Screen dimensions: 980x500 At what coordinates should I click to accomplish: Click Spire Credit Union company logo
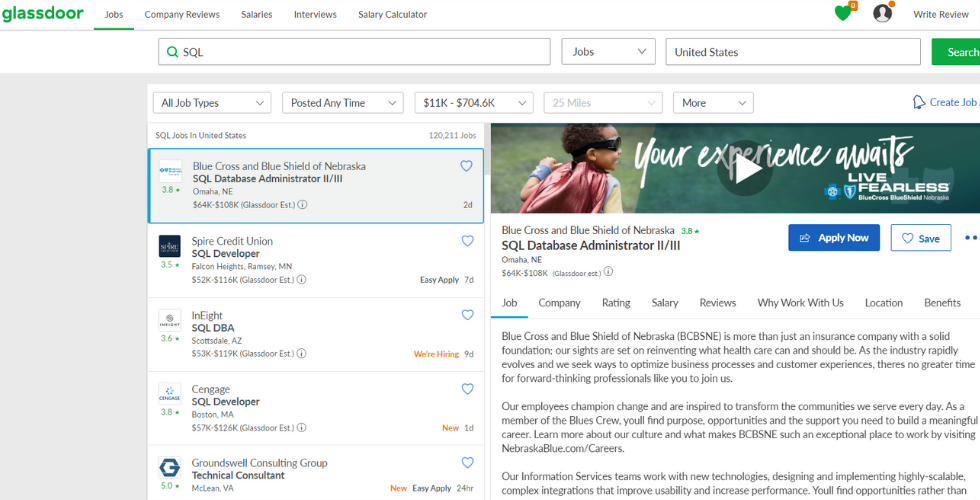[169, 246]
